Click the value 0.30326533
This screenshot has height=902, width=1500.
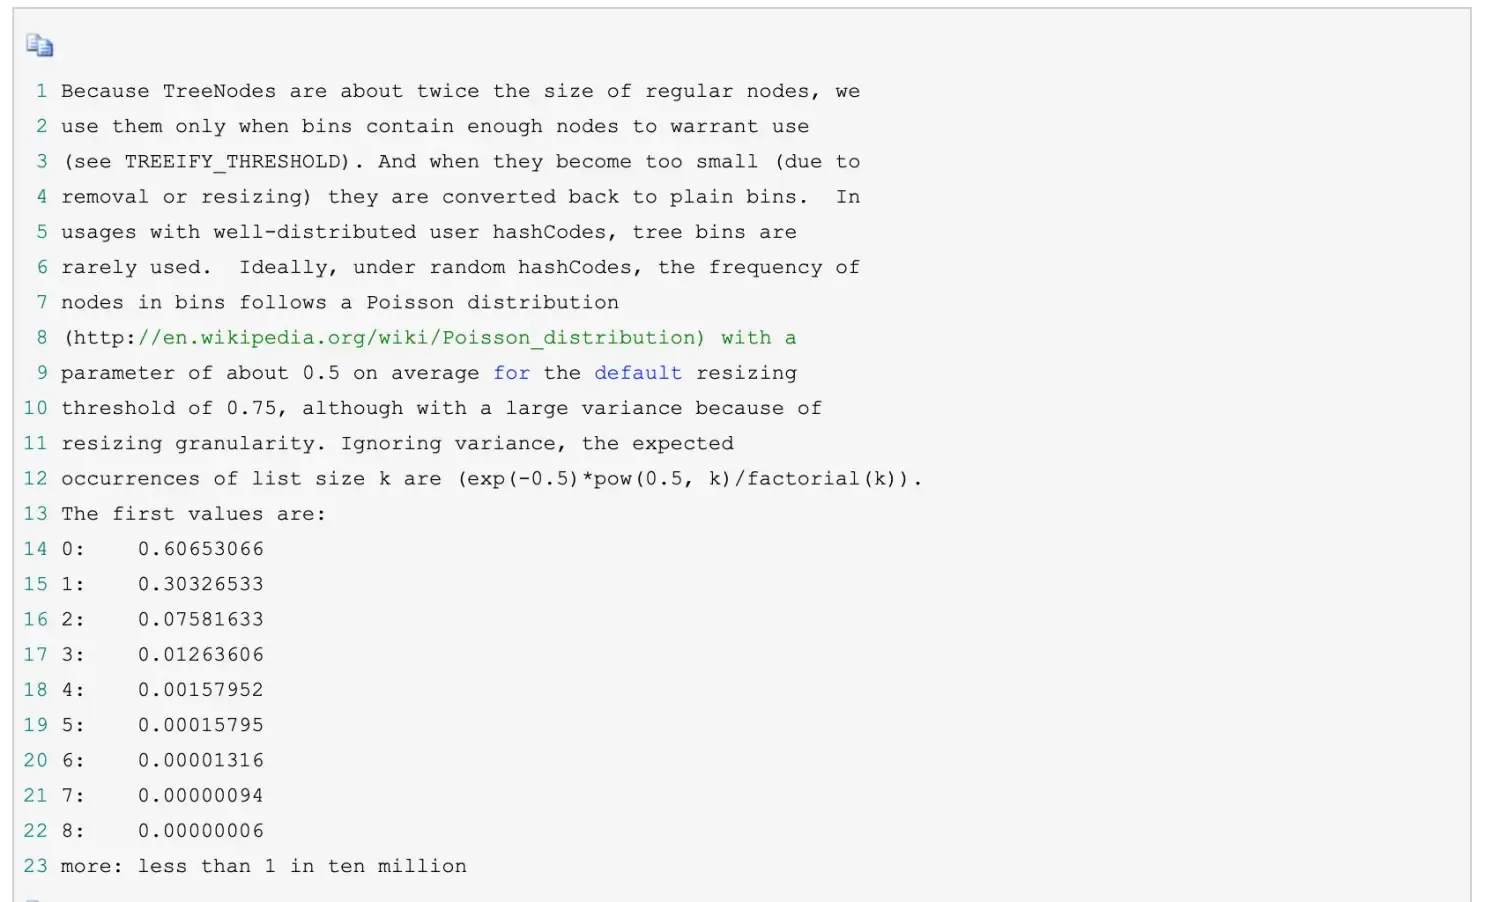[201, 584]
